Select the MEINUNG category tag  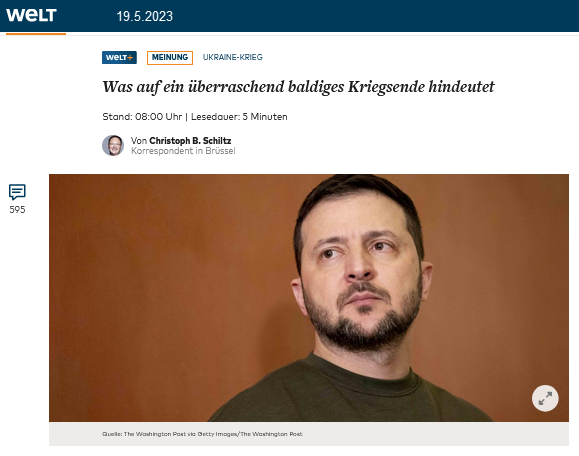click(x=170, y=58)
